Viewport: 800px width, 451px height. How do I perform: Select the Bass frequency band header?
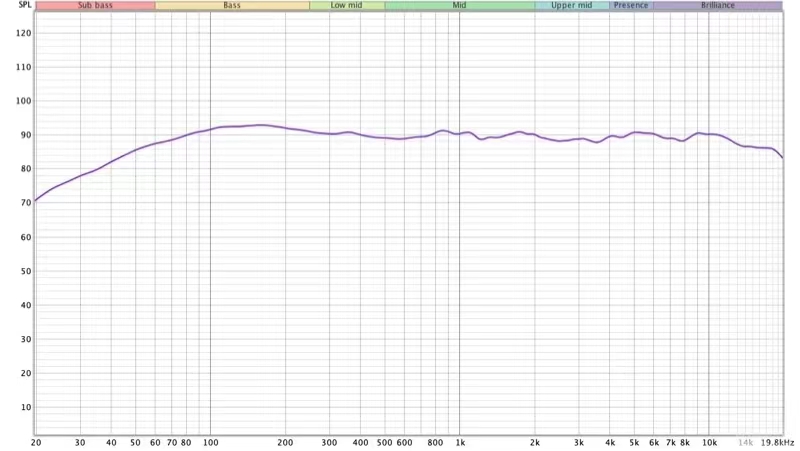[232, 6]
